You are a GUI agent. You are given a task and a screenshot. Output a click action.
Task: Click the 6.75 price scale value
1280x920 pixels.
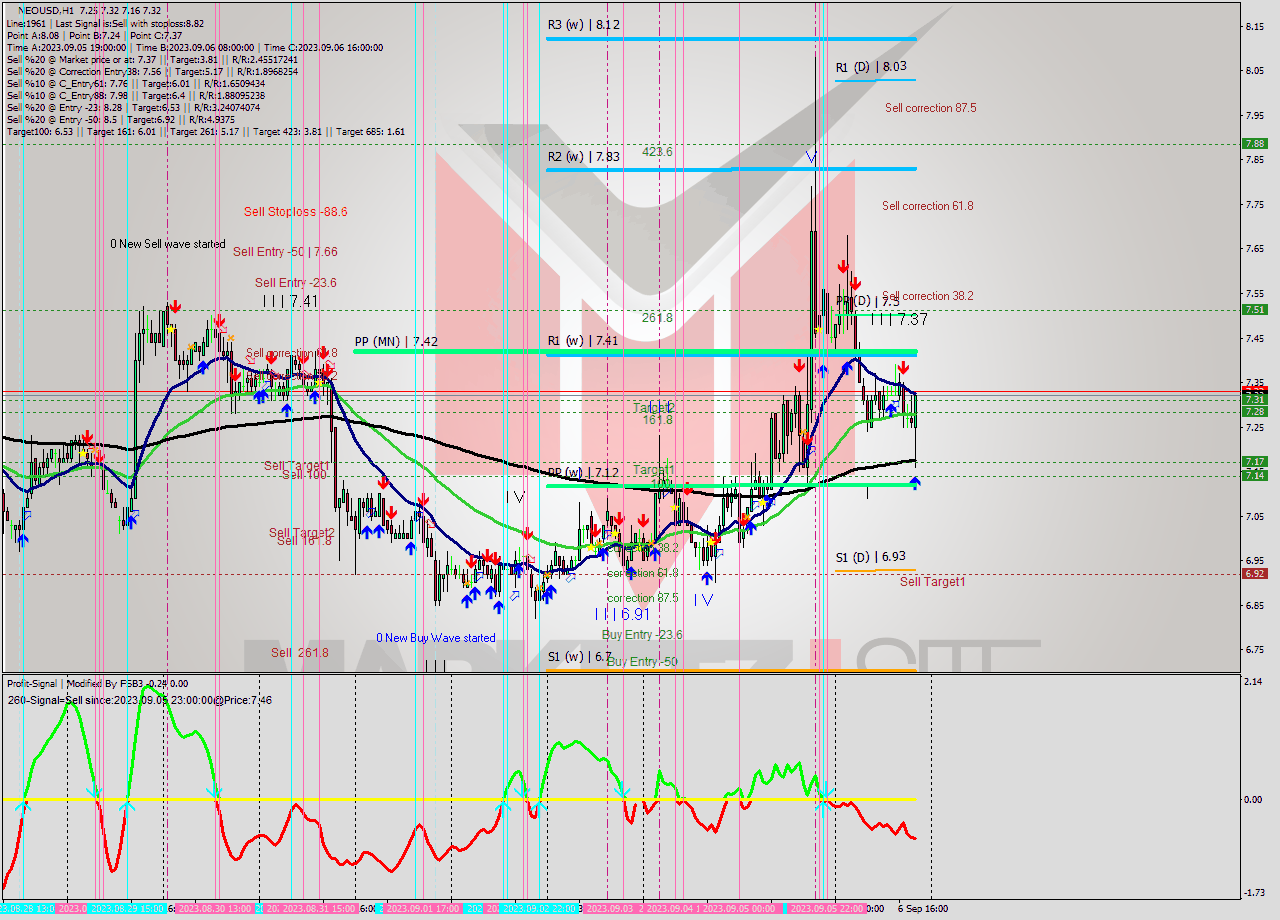point(1256,650)
